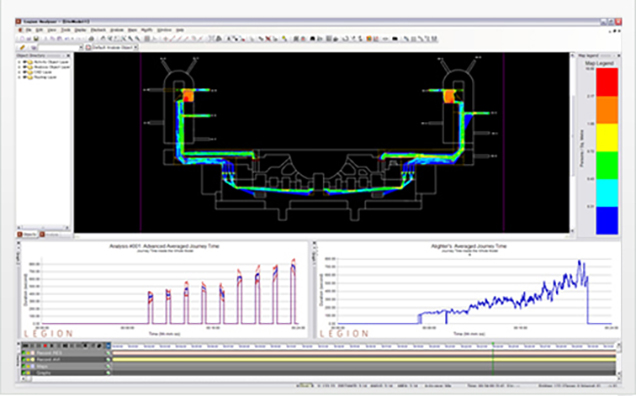
Task: Click the red record button in timeline controls
Action: coord(45,346)
